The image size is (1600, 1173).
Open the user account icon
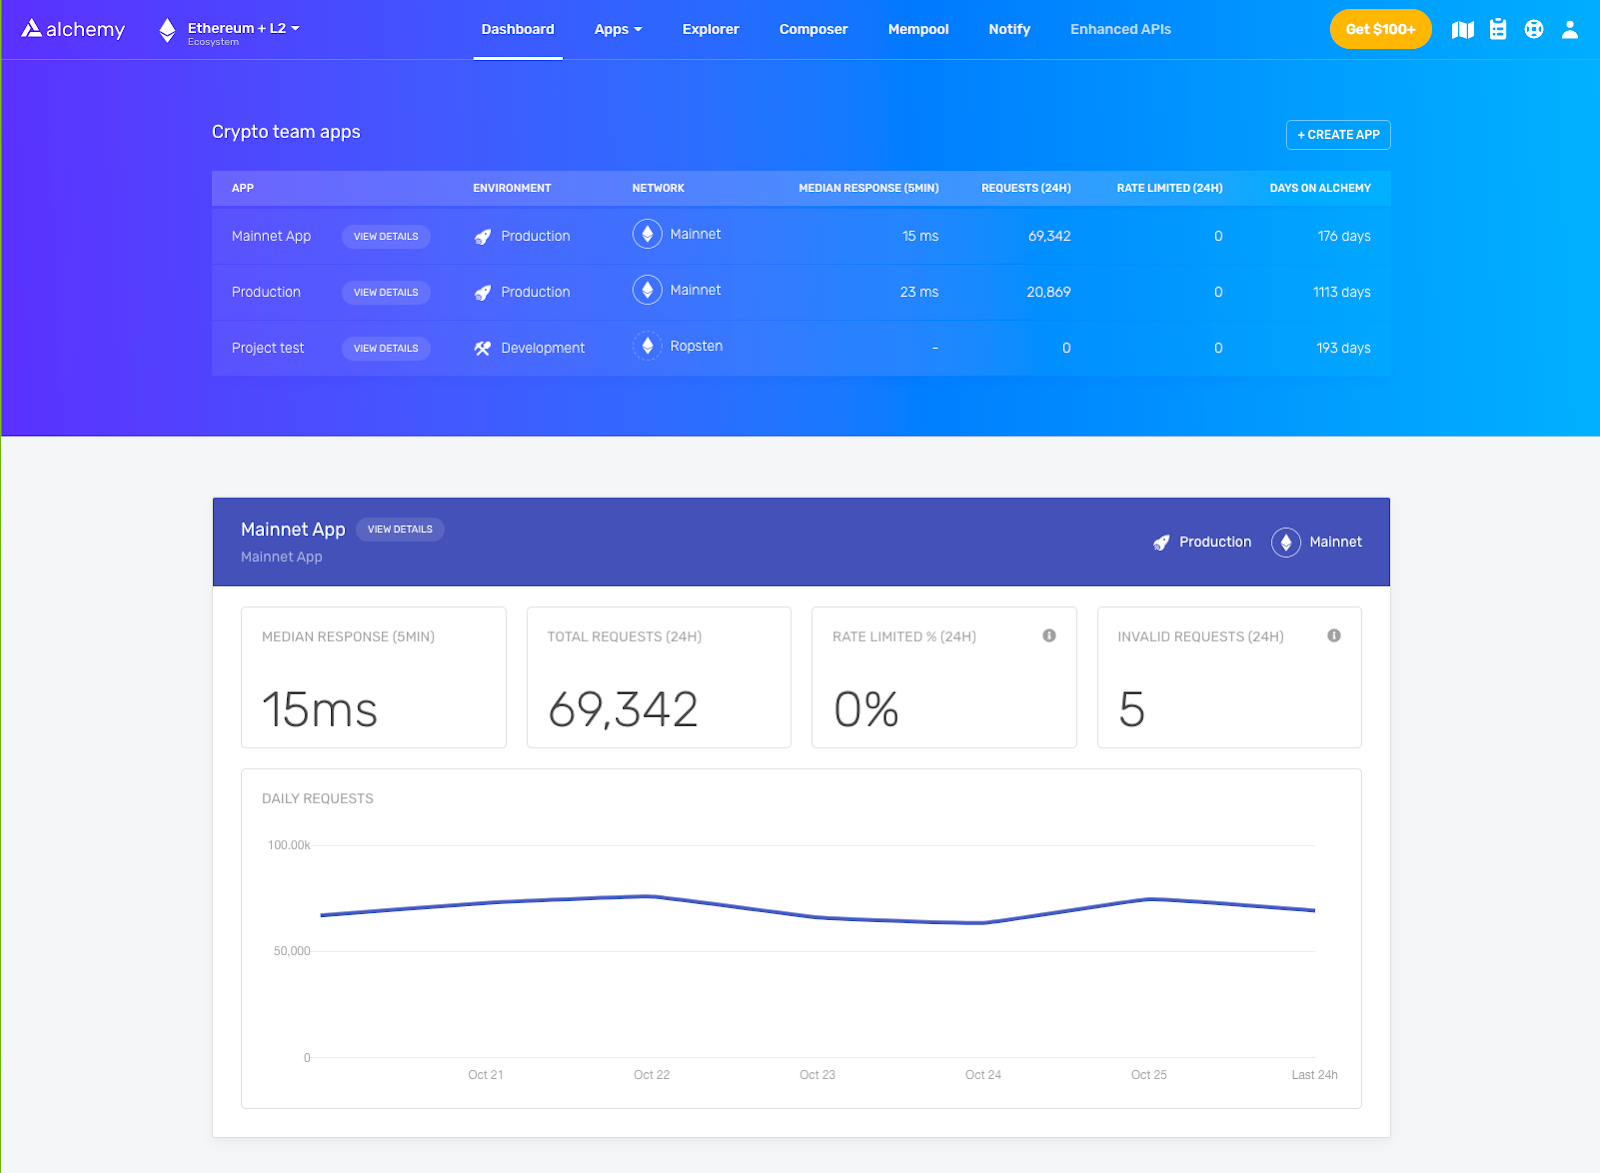click(x=1570, y=29)
